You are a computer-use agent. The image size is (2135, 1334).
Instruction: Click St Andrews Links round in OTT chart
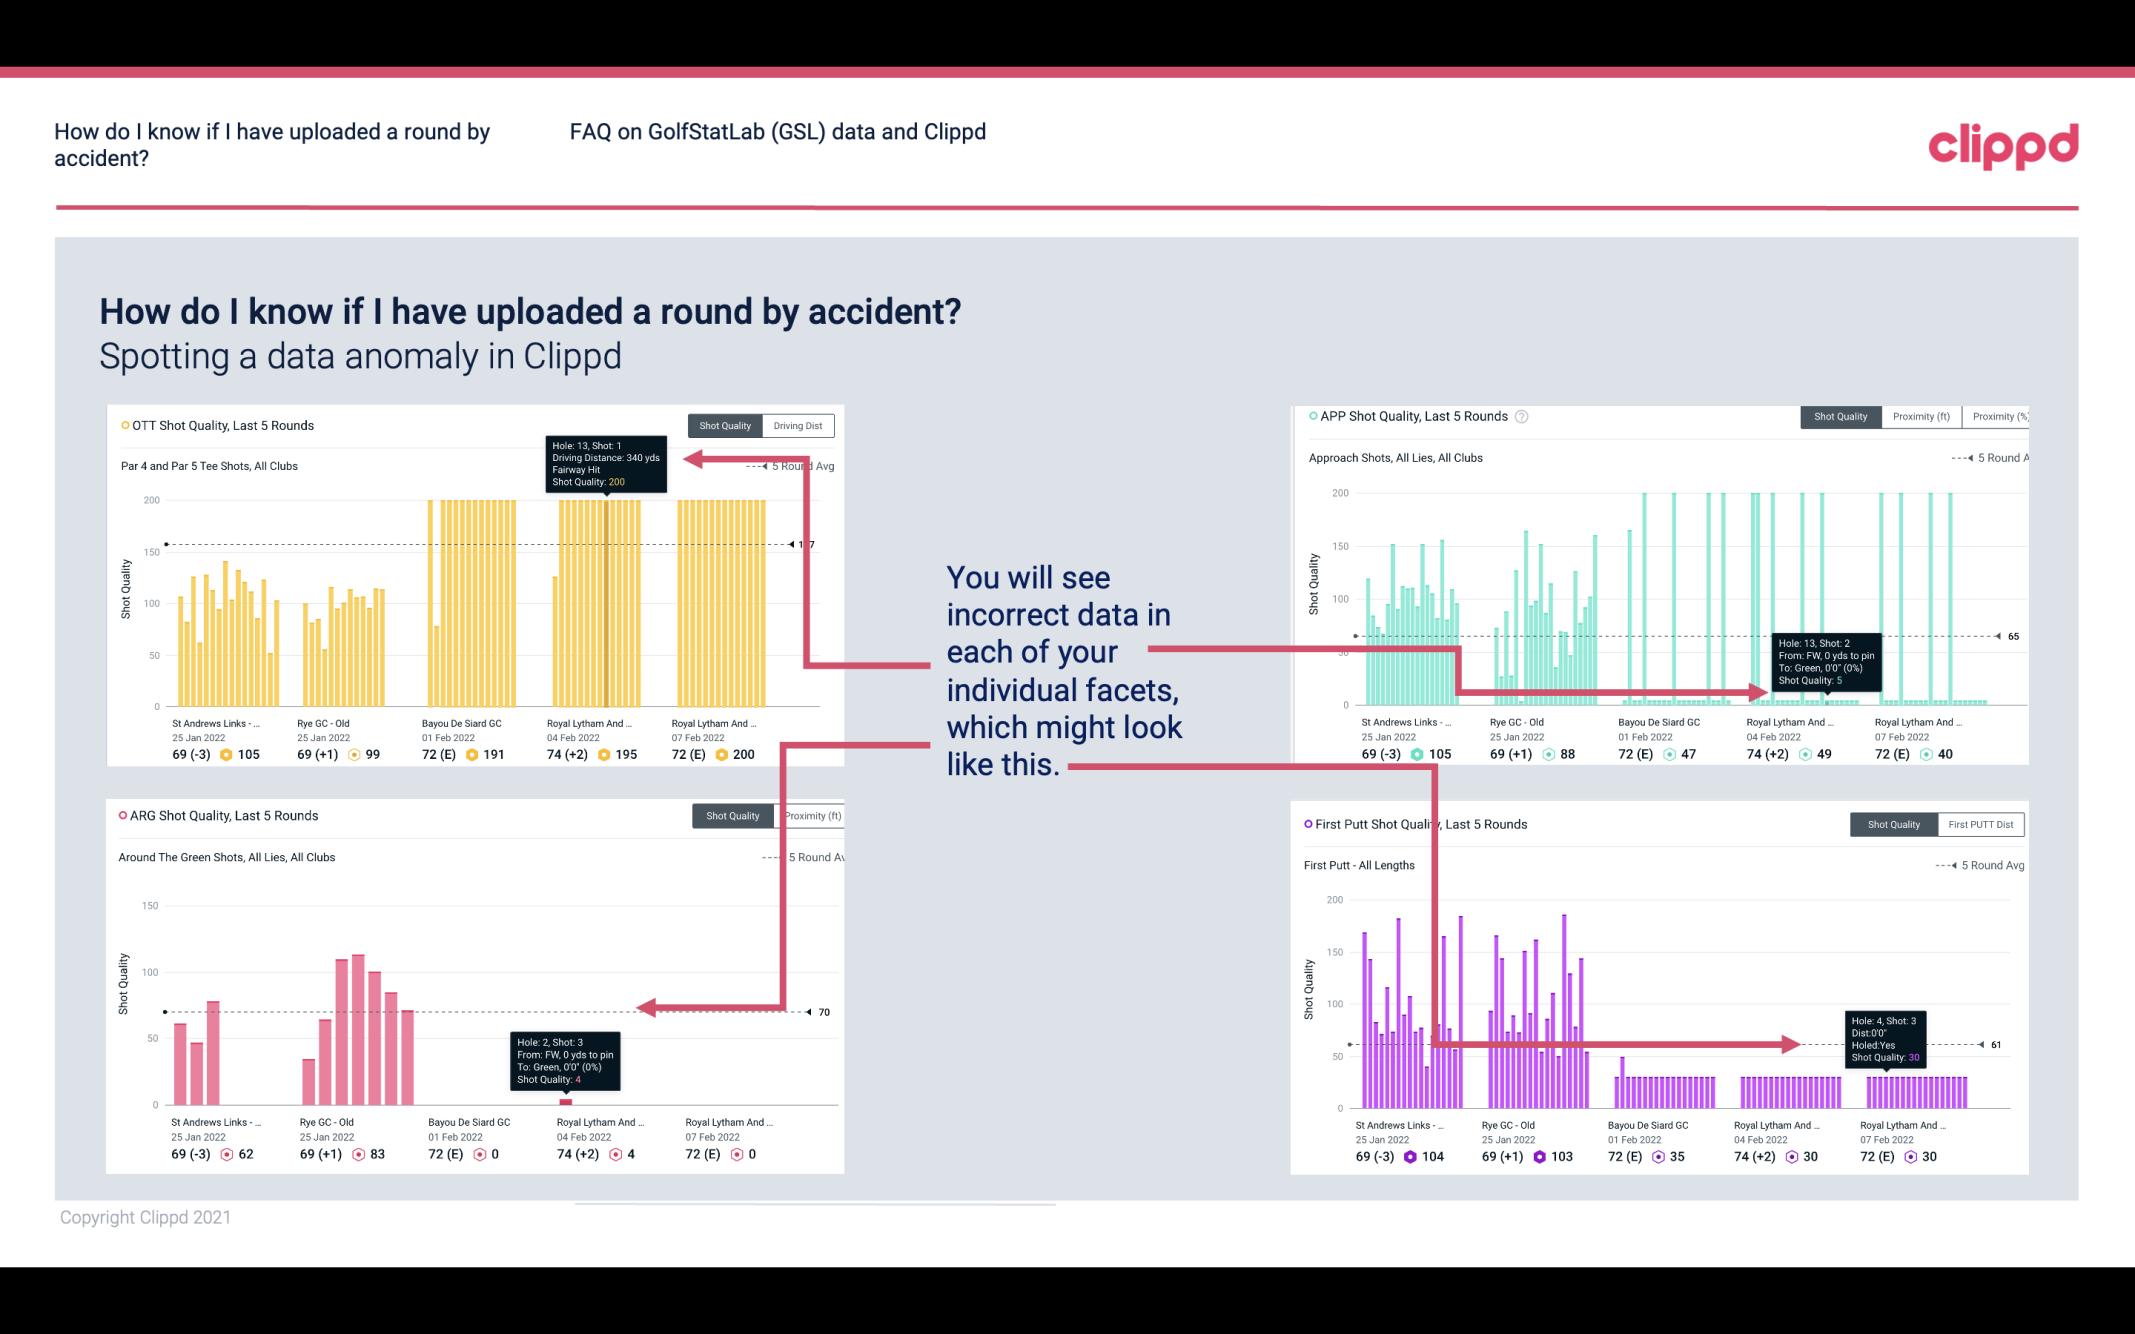(x=215, y=723)
